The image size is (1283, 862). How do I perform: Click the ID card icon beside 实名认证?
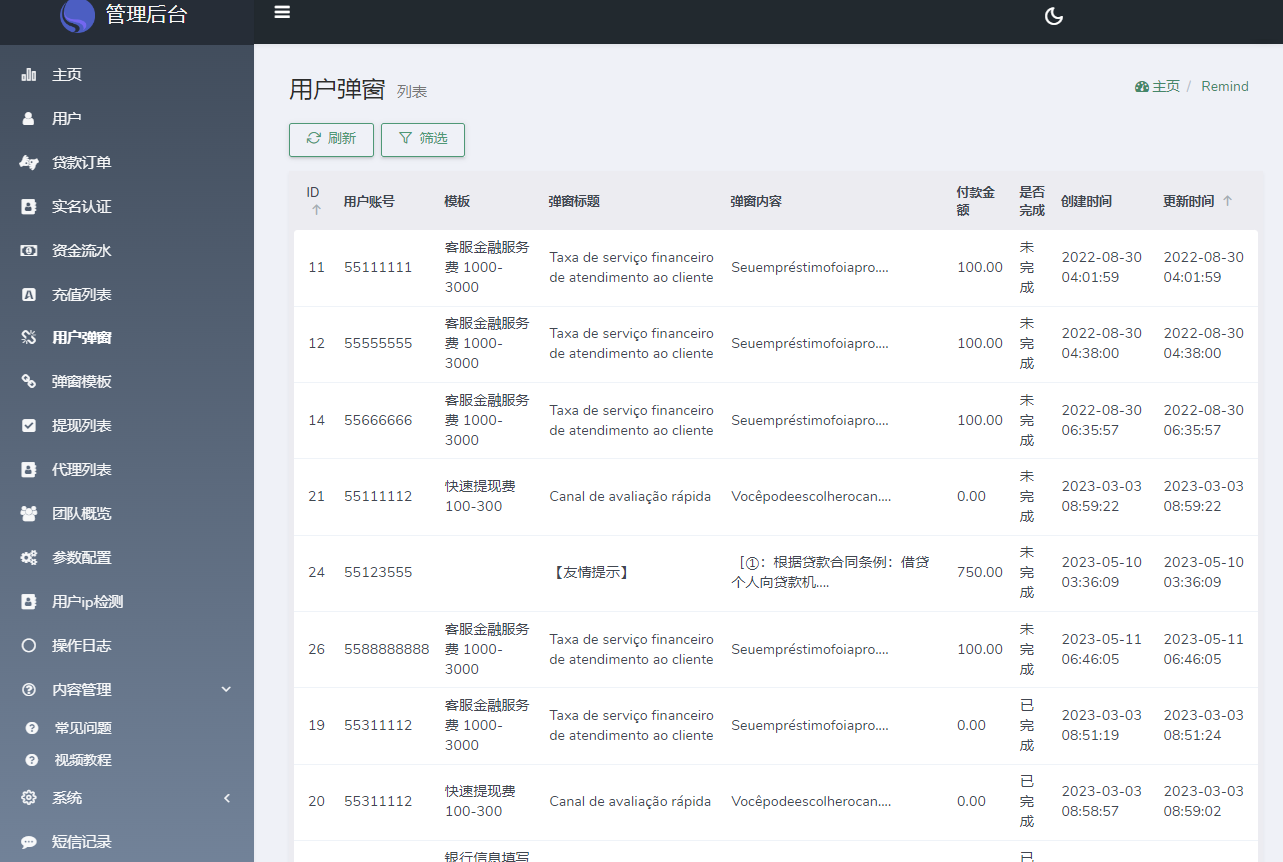[29, 206]
